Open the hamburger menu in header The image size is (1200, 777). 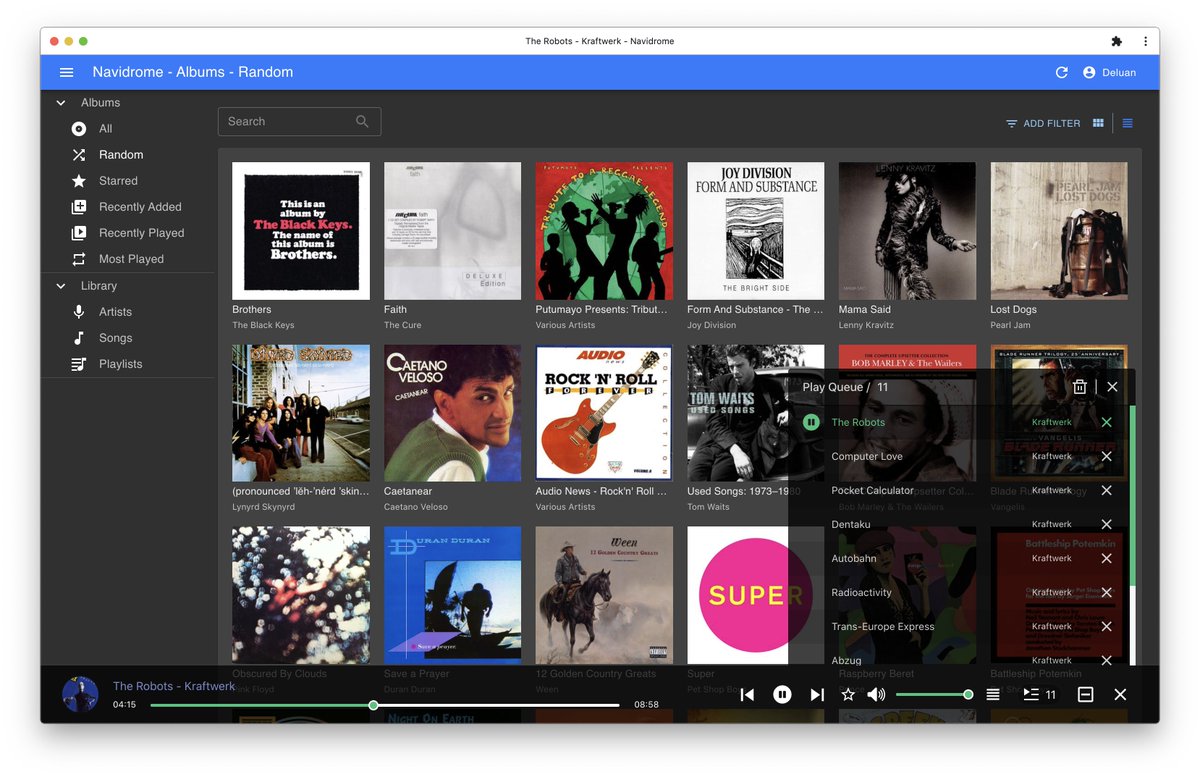67,72
